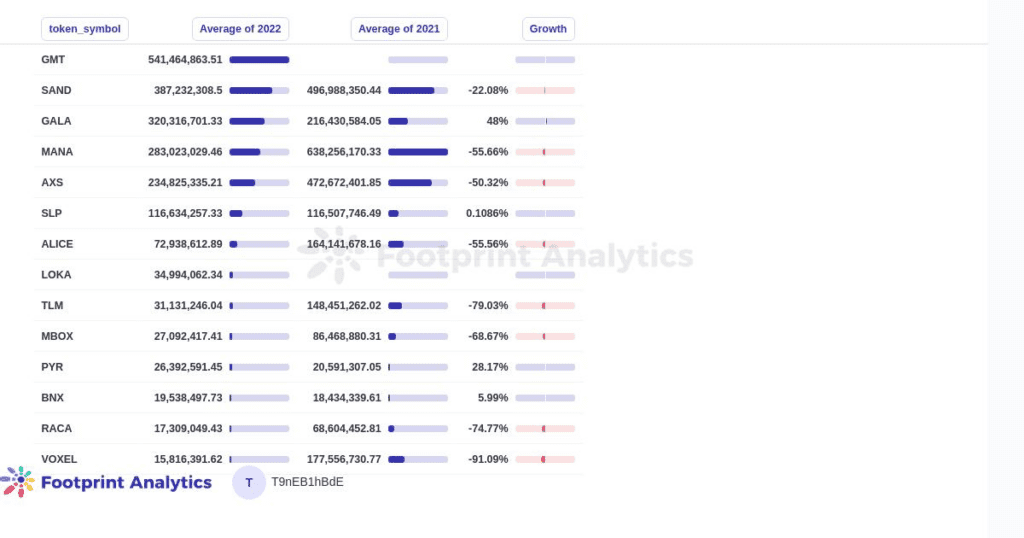Click the Footprint Analytics brand text link
The width and height of the screenshot is (1024, 538).
point(127,483)
